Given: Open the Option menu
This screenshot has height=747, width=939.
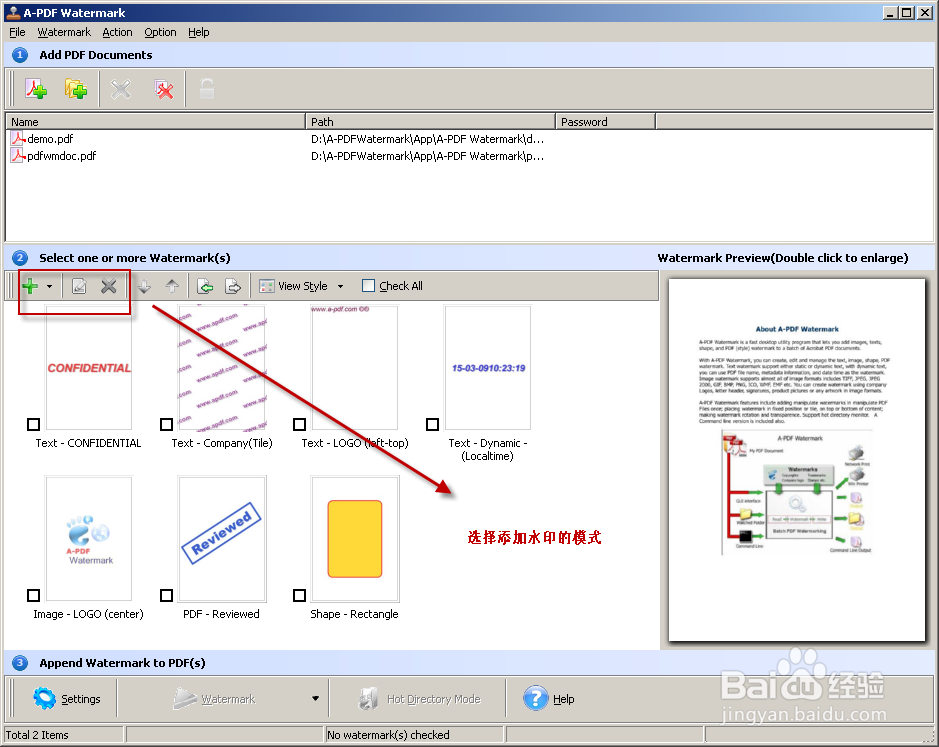Looking at the screenshot, I should (160, 32).
